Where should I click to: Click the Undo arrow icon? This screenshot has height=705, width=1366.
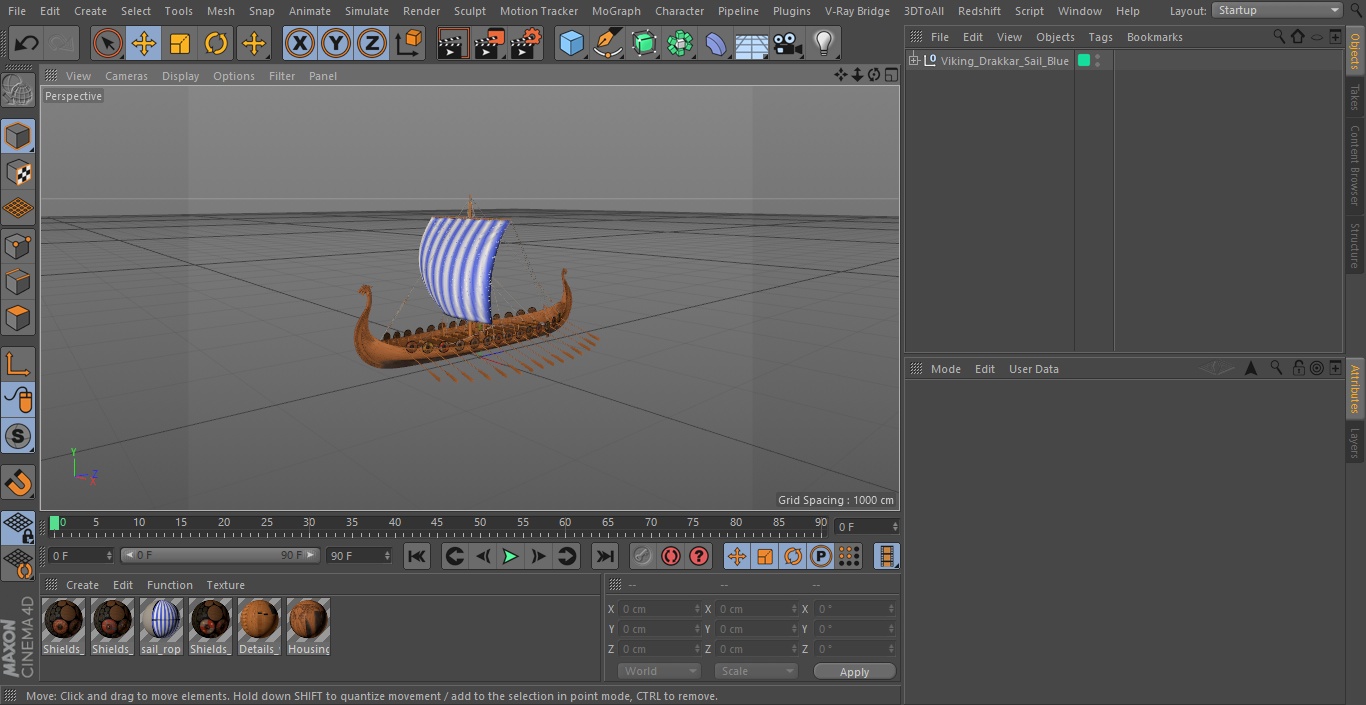(x=27, y=43)
